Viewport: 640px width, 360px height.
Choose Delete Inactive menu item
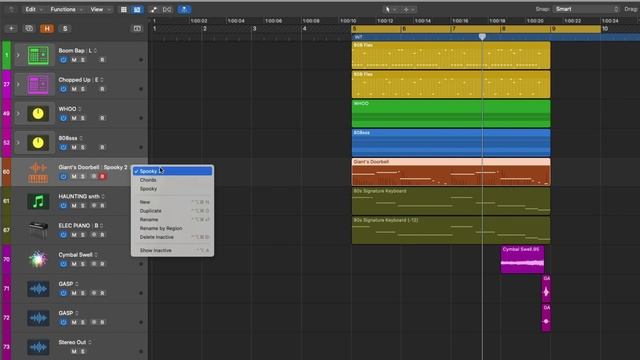coord(172,237)
